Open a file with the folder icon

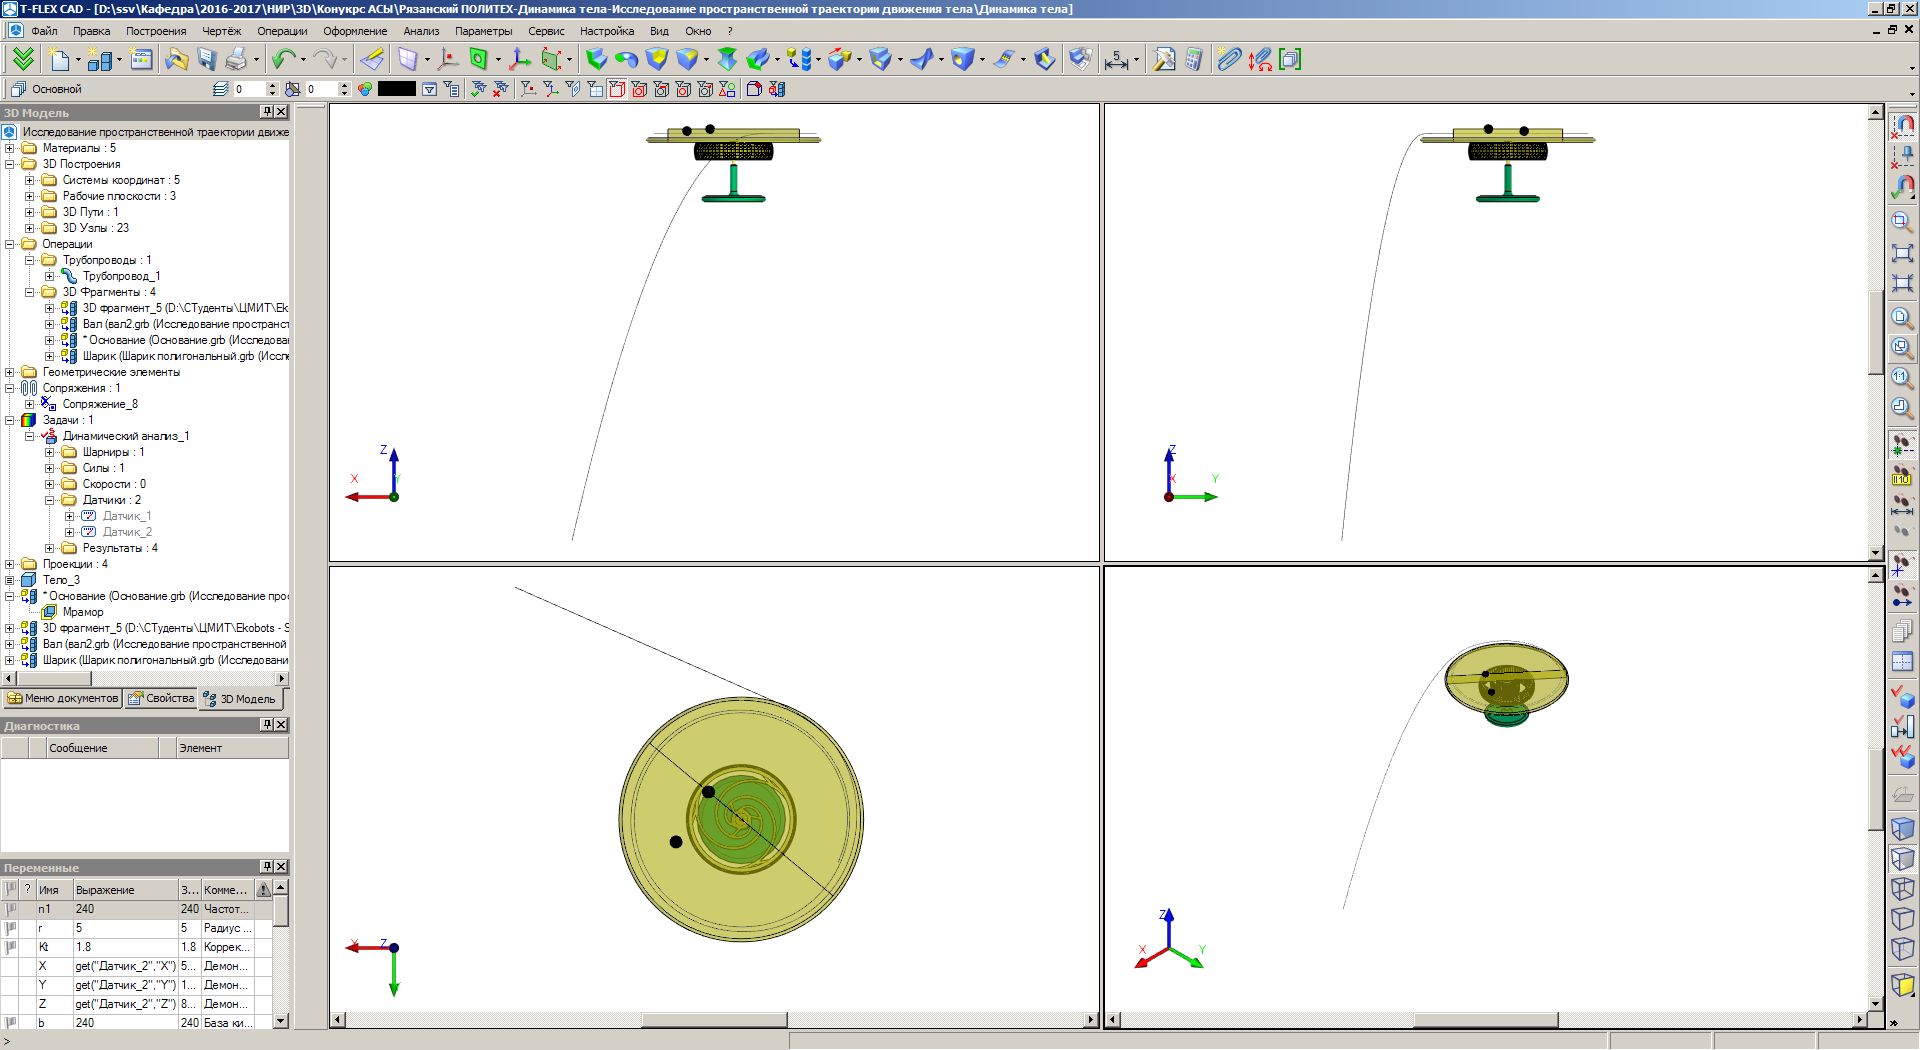[177, 59]
